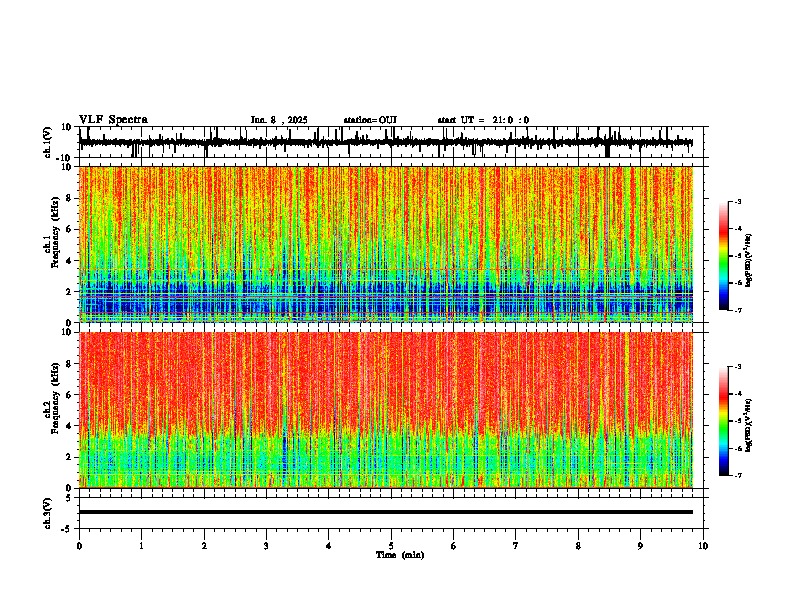This screenshot has width=792, height=612.
Task: Click the 9 minute tick label
Action: 640,546
